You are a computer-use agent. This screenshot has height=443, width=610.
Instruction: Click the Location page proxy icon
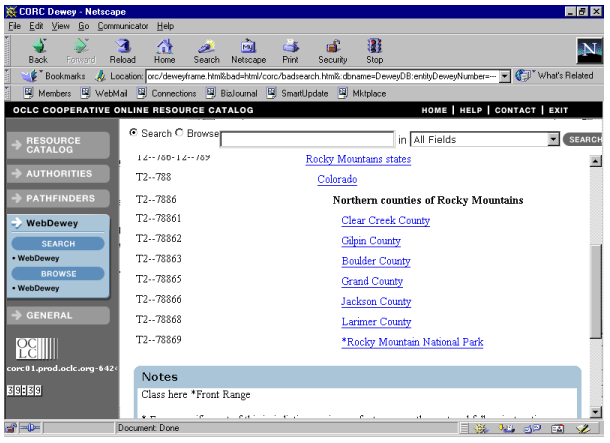point(100,76)
